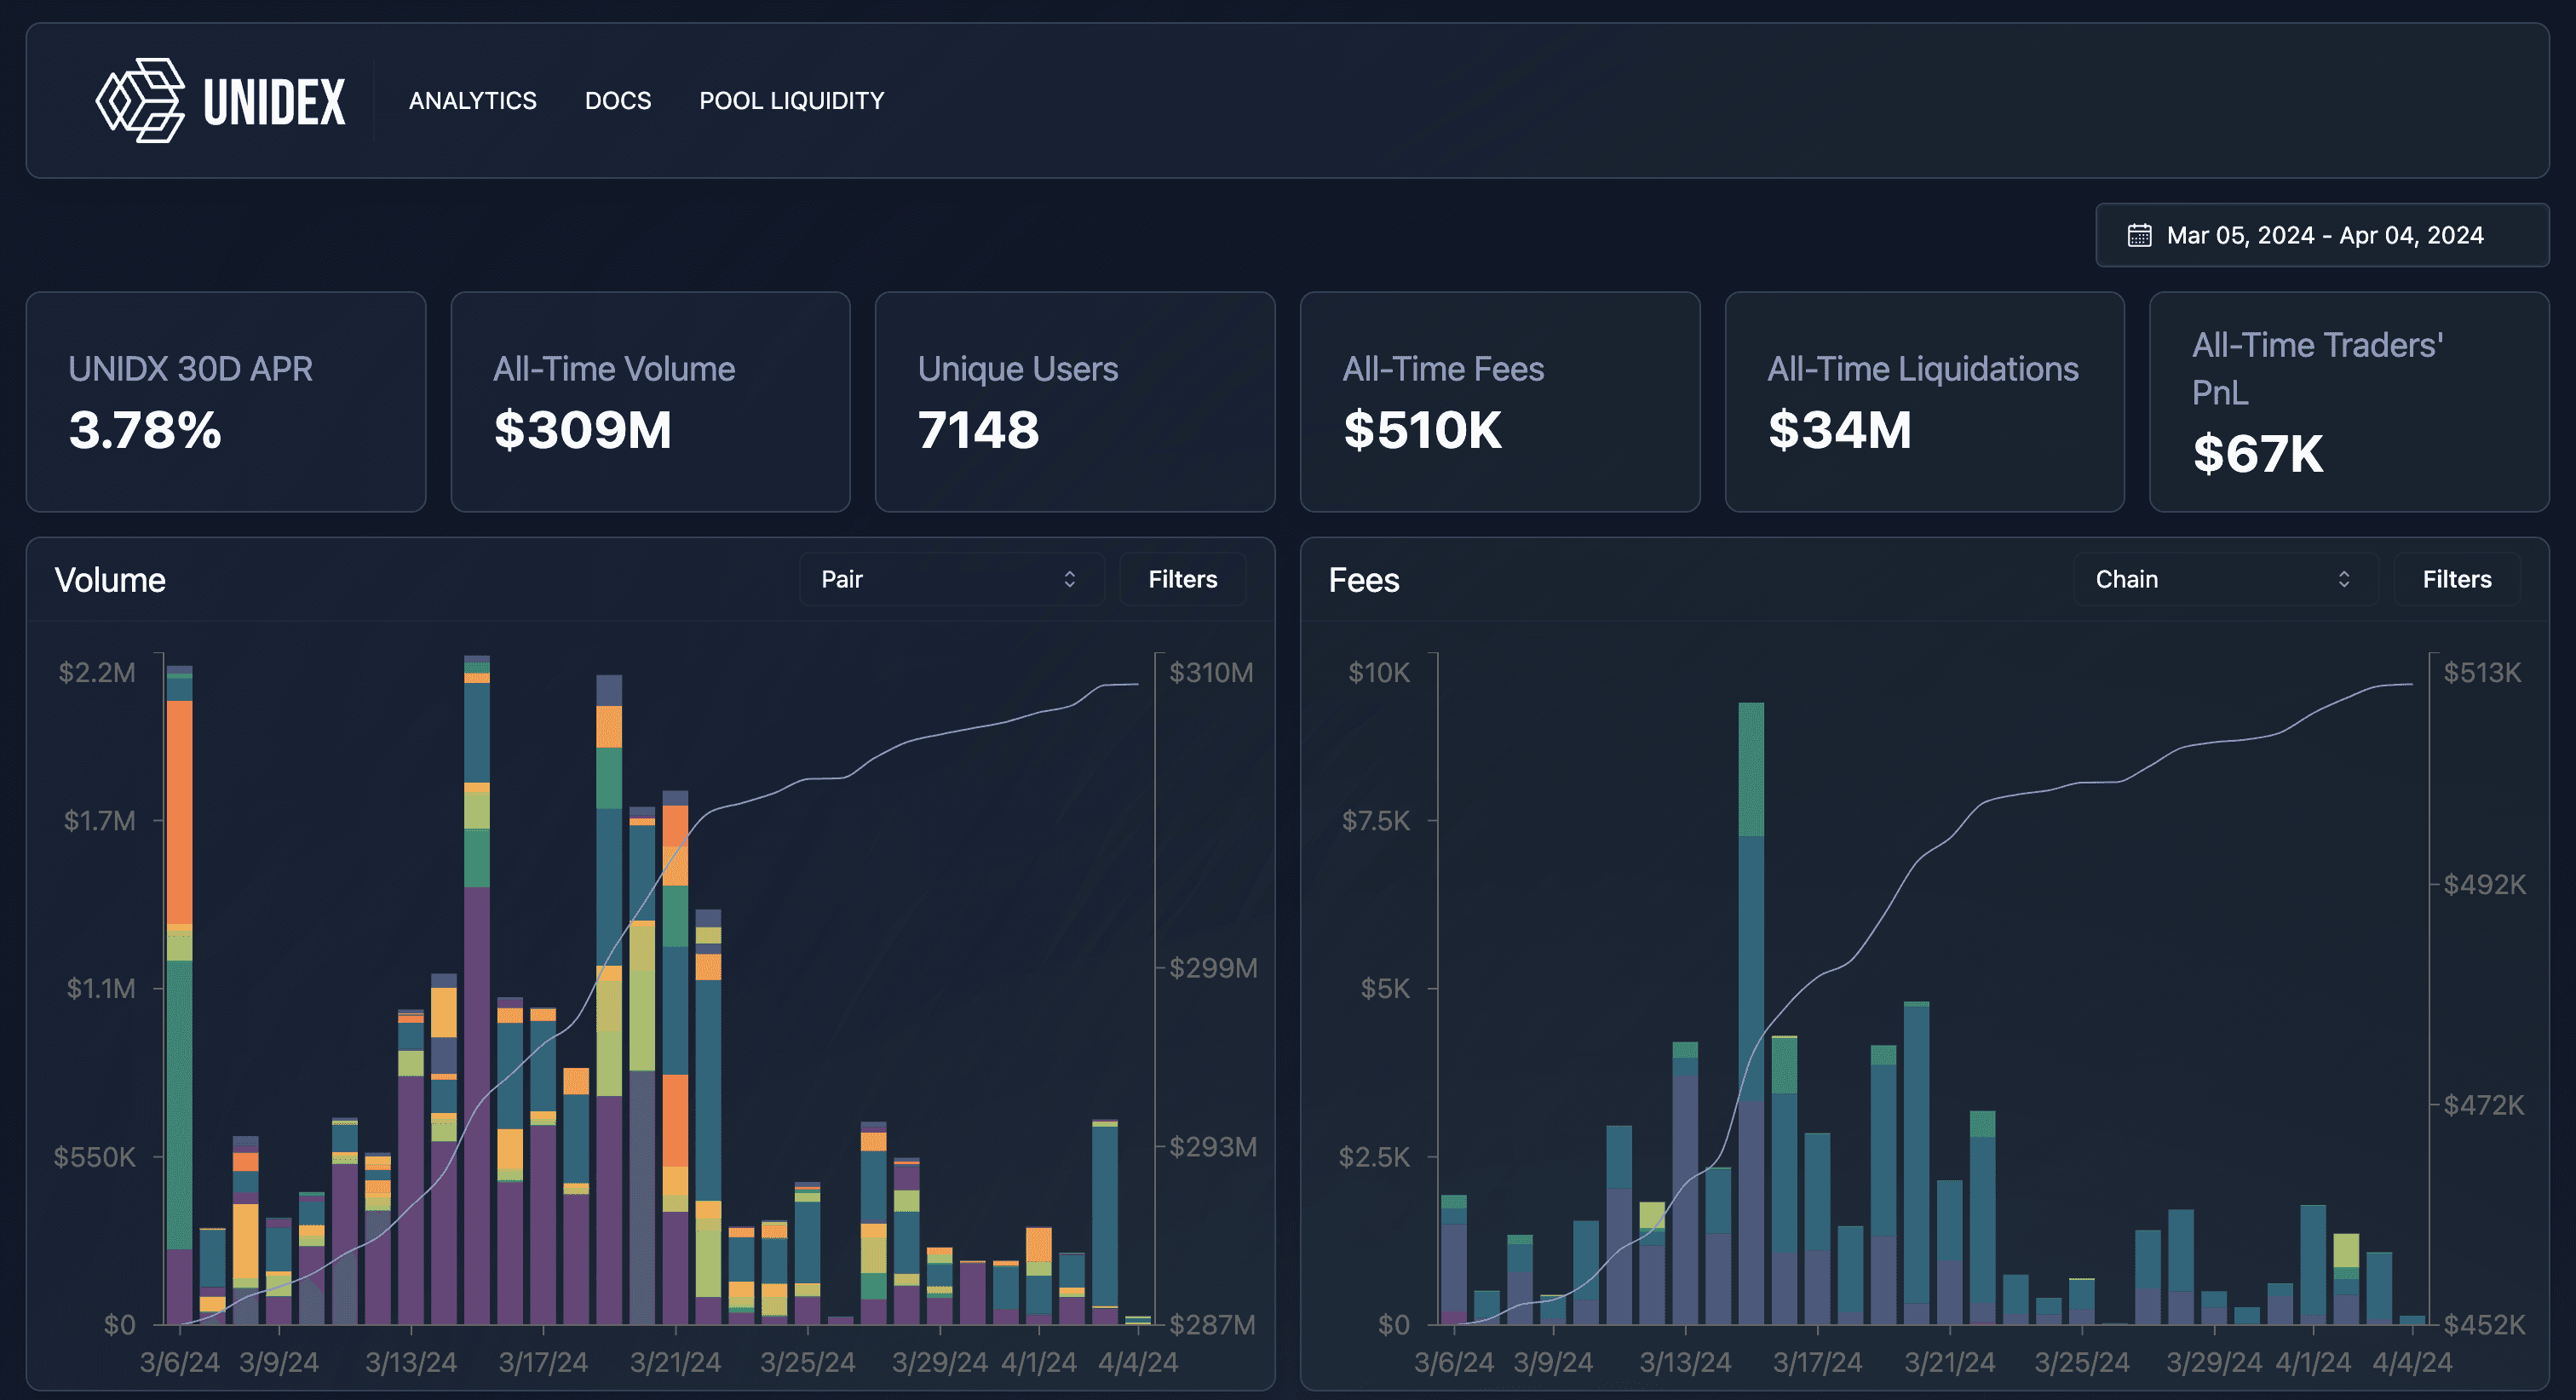Click the 3/21/24 date under Volume chart
Viewport: 2576px width, 1400px height.
(675, 1362)
